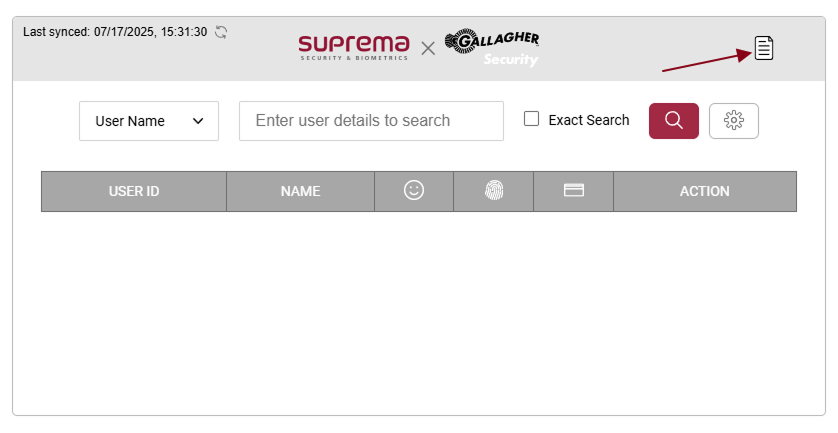Screen dimensions: 838x433
Task: Click the chevron arrow beside User Name
Action: 198,121
